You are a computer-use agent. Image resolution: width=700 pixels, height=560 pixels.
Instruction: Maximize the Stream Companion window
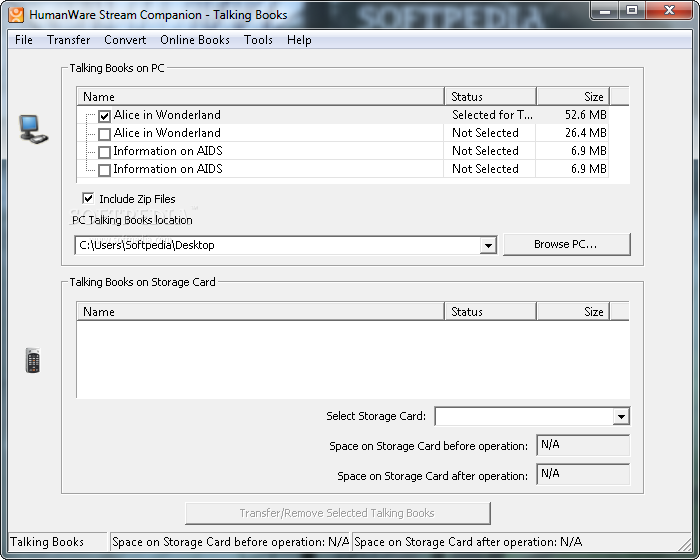(631, 11)
